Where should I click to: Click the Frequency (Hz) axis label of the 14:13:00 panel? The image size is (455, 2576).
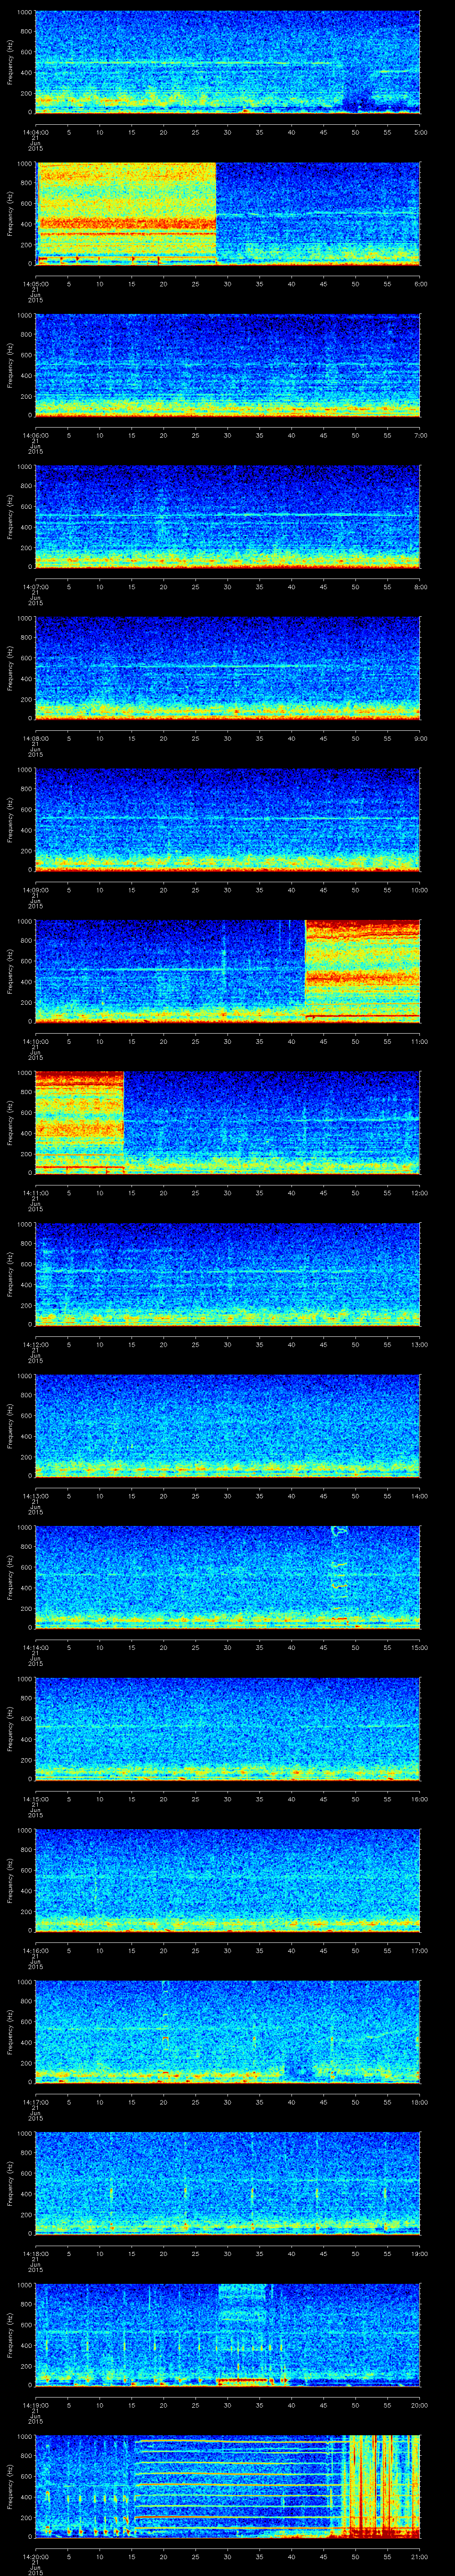click(10, 1425)
